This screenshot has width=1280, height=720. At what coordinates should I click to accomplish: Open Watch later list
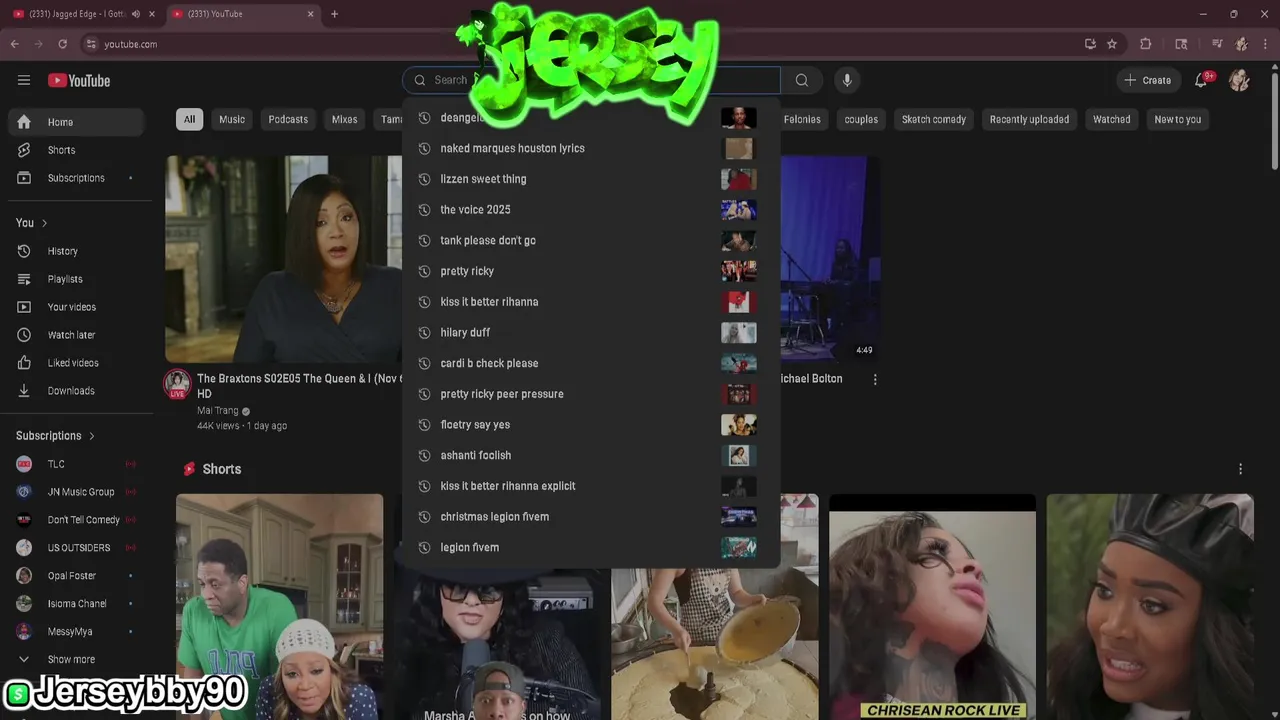[x=77, y=335]
